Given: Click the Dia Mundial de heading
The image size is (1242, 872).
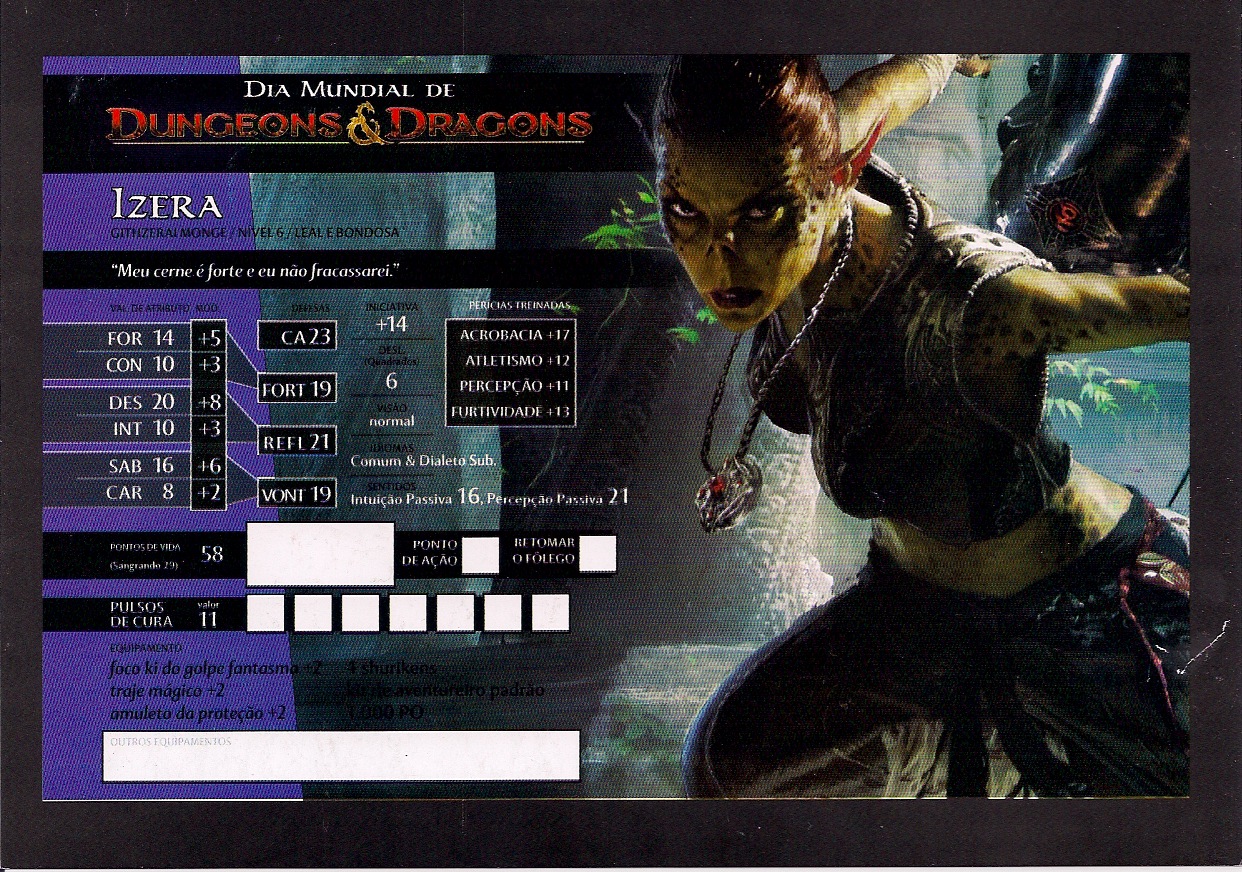Looking at the screenshot, I should 350,90.
